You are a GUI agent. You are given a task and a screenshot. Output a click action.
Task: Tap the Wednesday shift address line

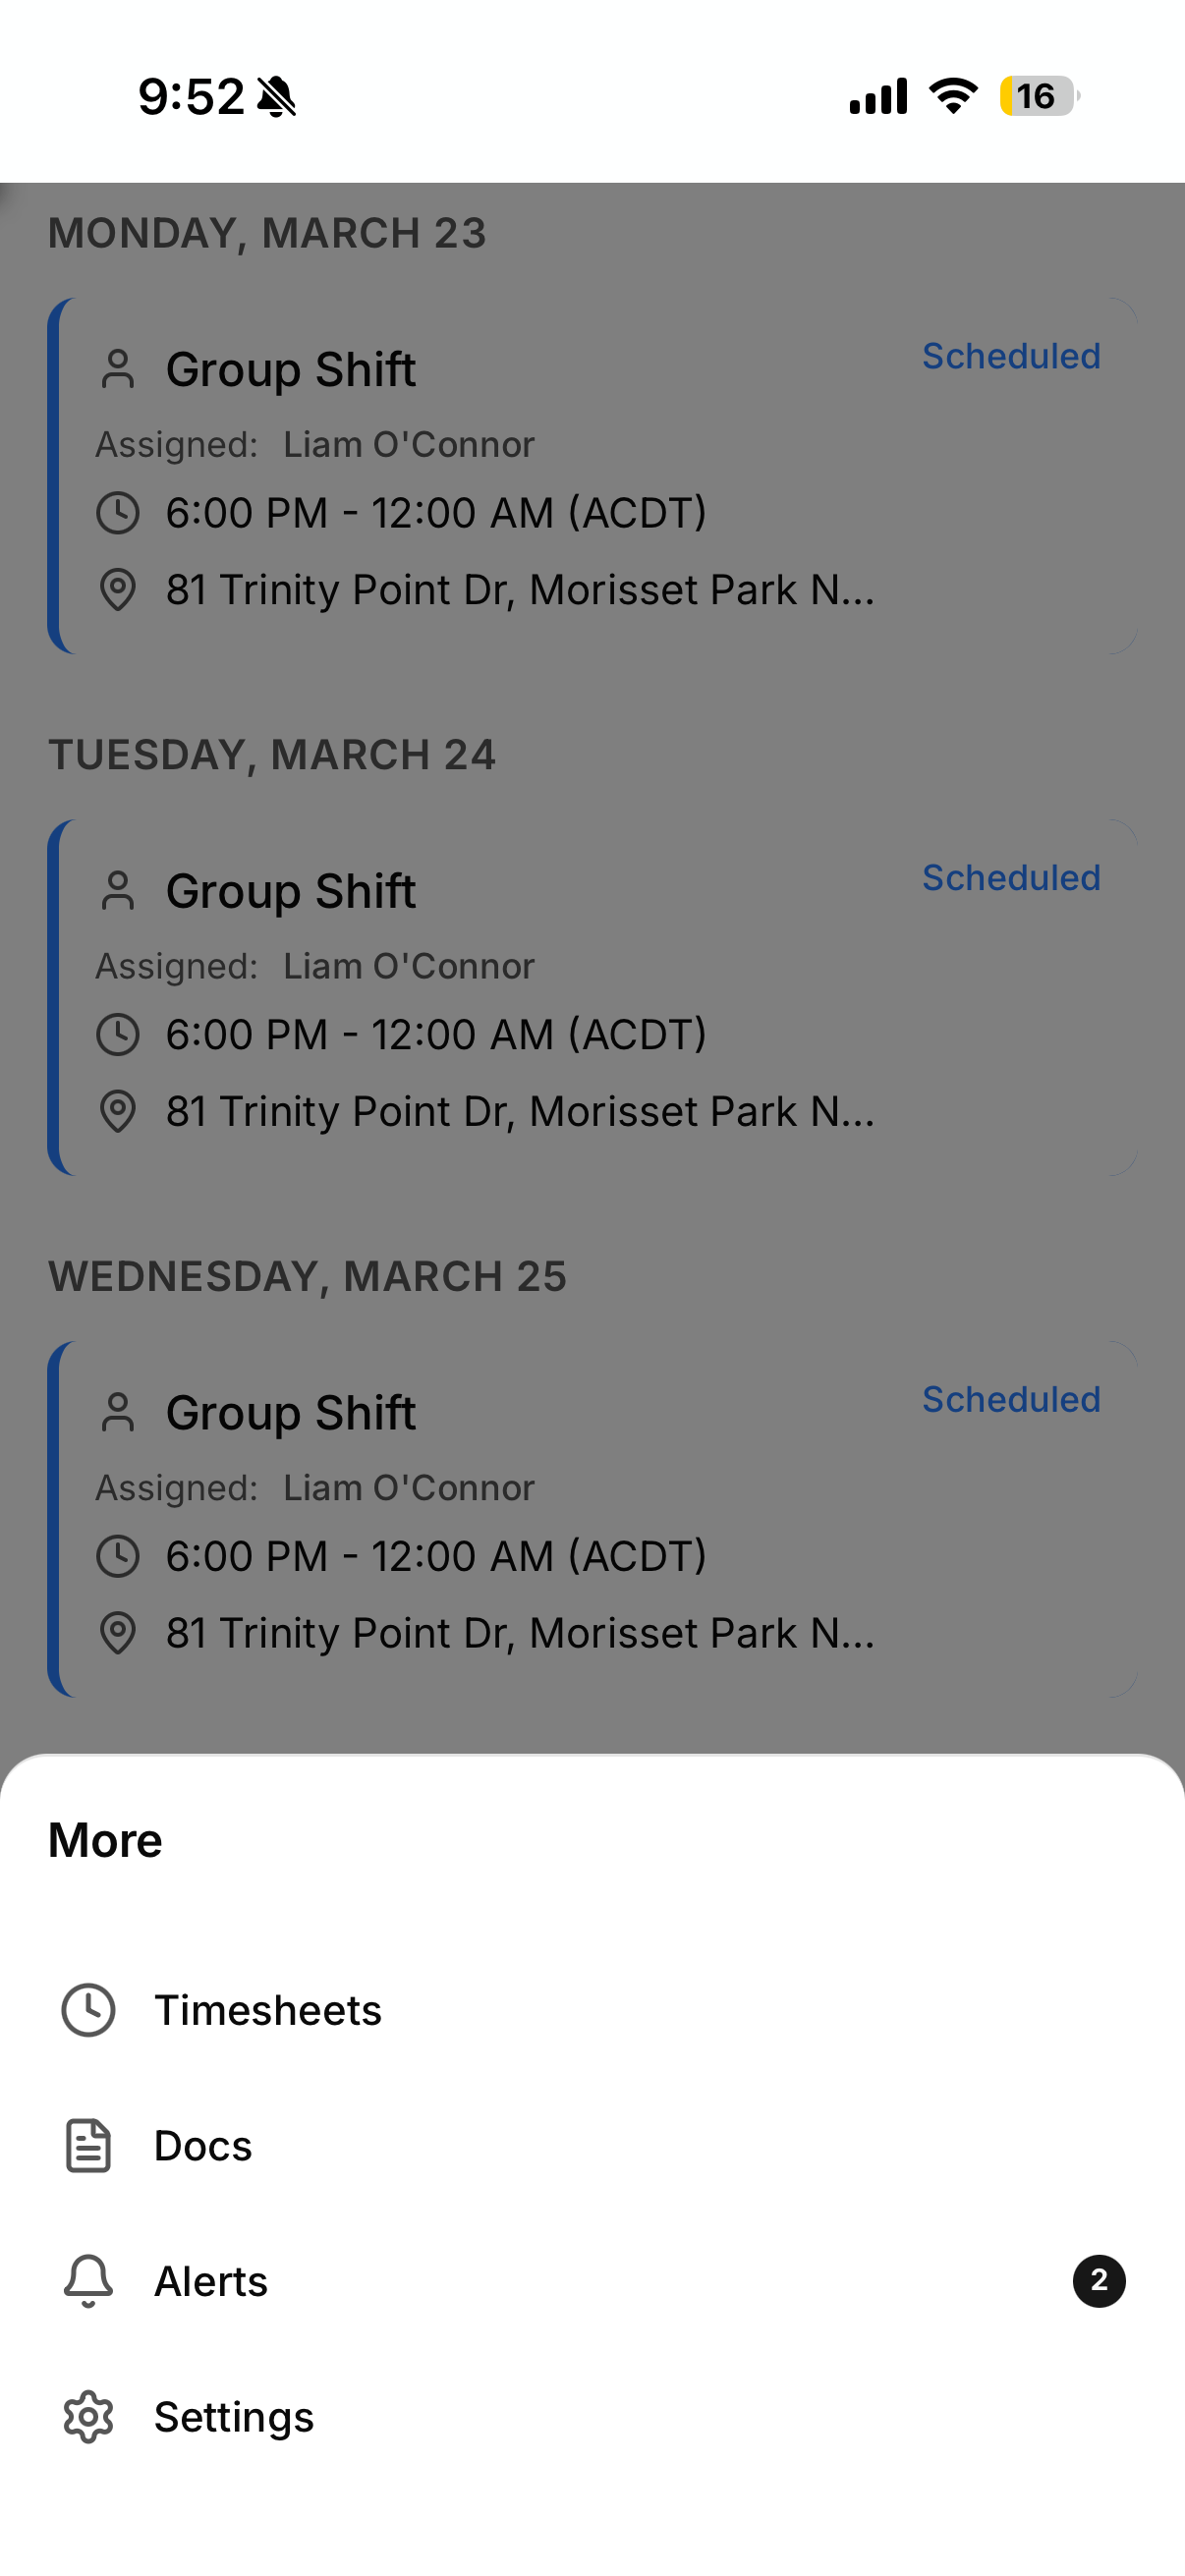click(x=520, y=1633)
